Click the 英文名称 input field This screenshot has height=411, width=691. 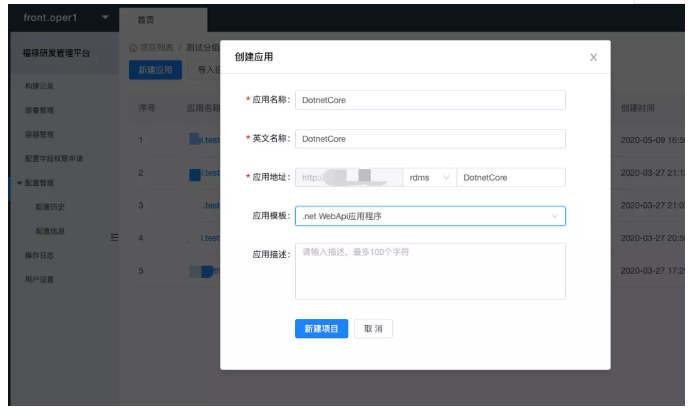click(430, 139)
